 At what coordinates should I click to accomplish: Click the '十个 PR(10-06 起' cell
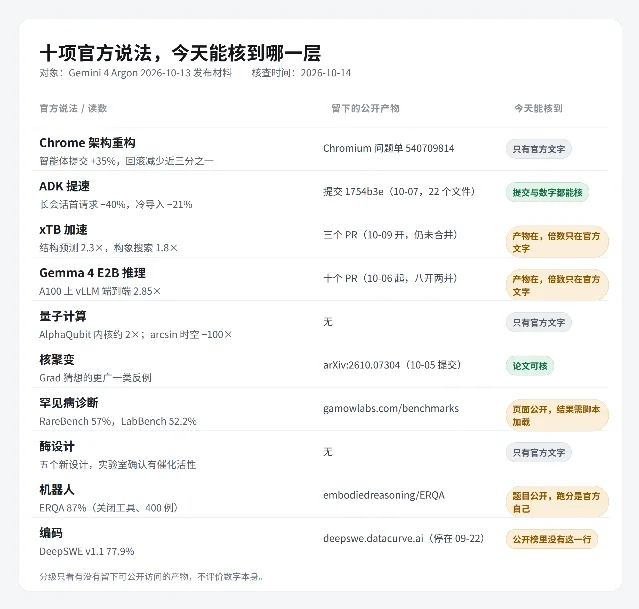tap(390, 278)
